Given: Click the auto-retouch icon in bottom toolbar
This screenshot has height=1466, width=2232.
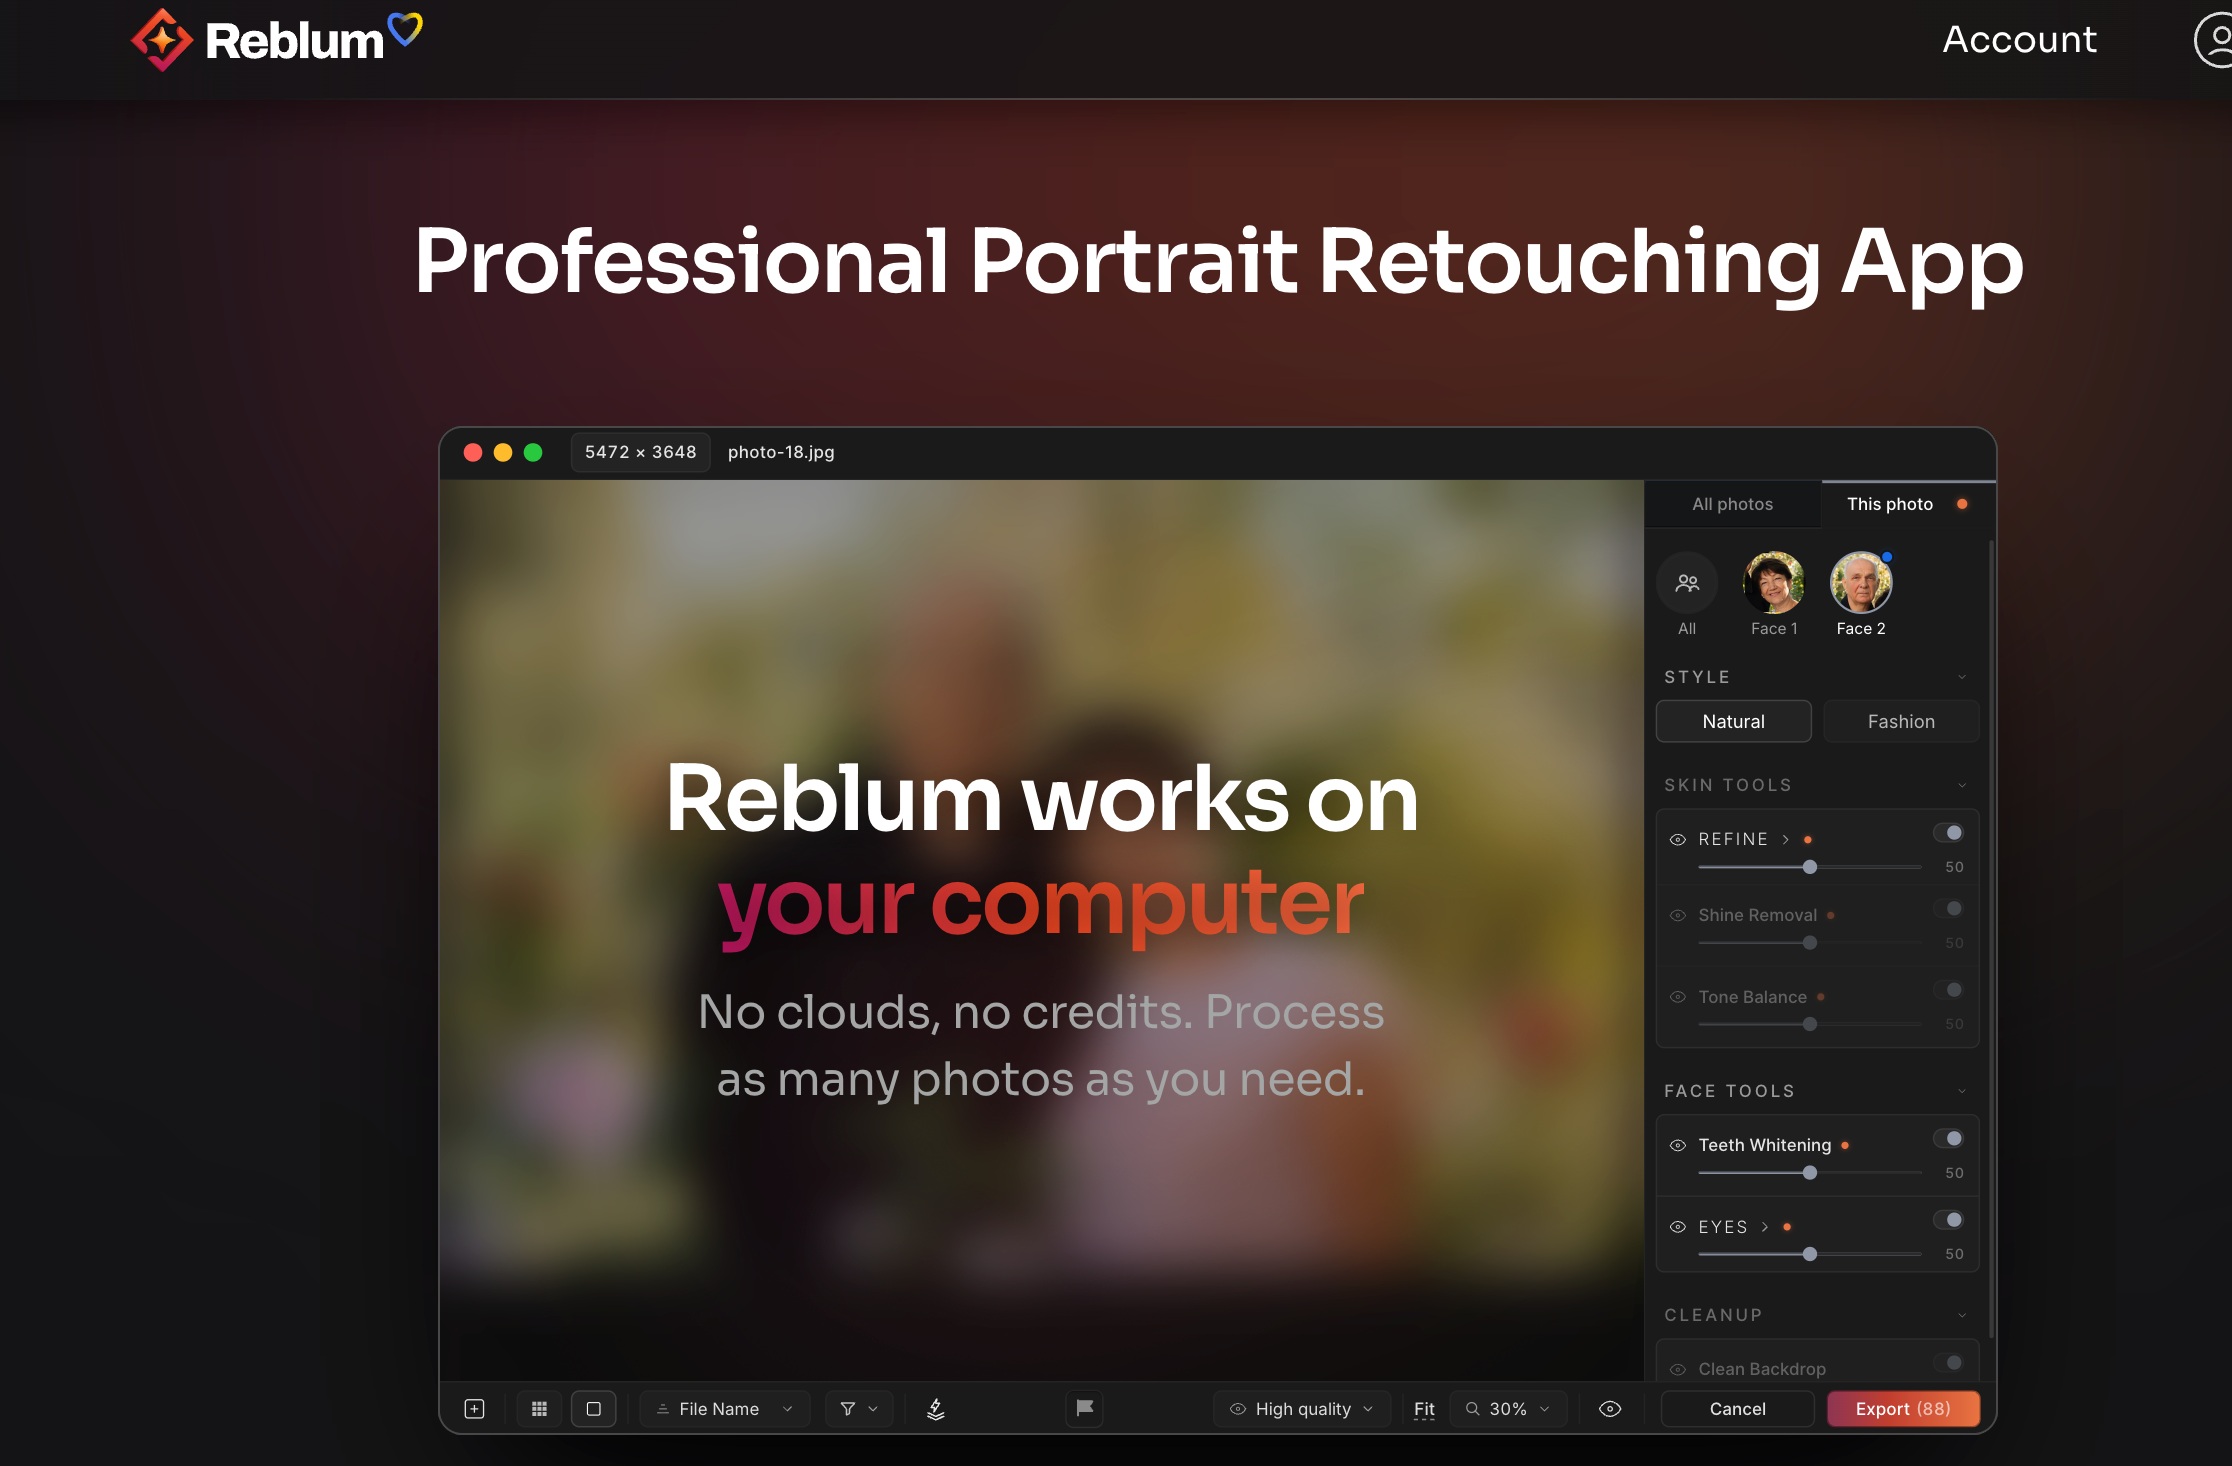Looking at the screenshot, I should tap(936, 1409).
